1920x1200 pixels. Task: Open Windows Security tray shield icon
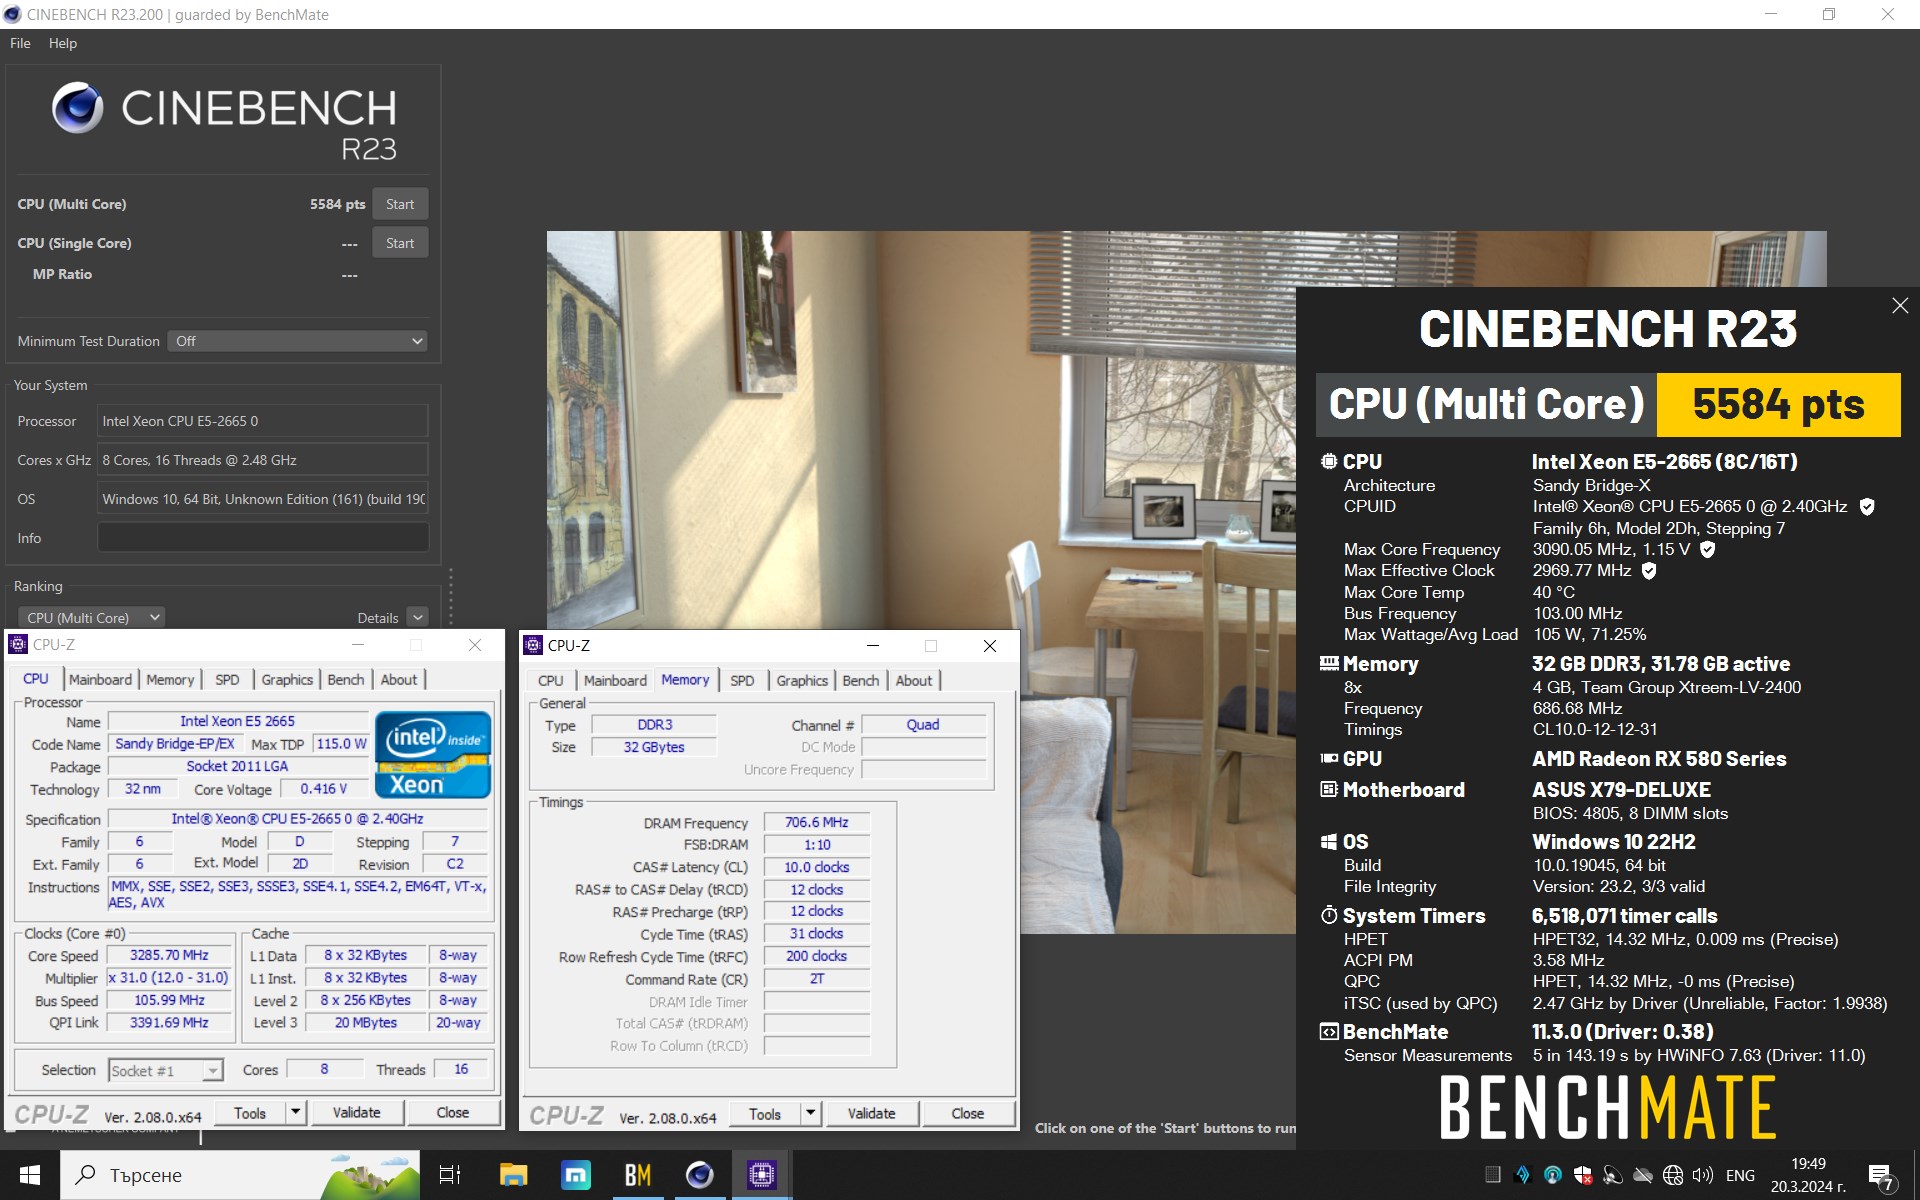1583,1175
